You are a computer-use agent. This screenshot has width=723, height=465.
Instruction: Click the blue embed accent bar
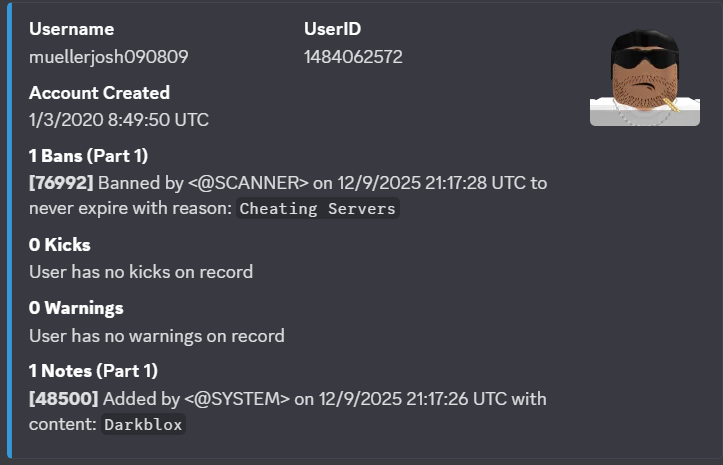pyautogui.click(x=10, y=231)
